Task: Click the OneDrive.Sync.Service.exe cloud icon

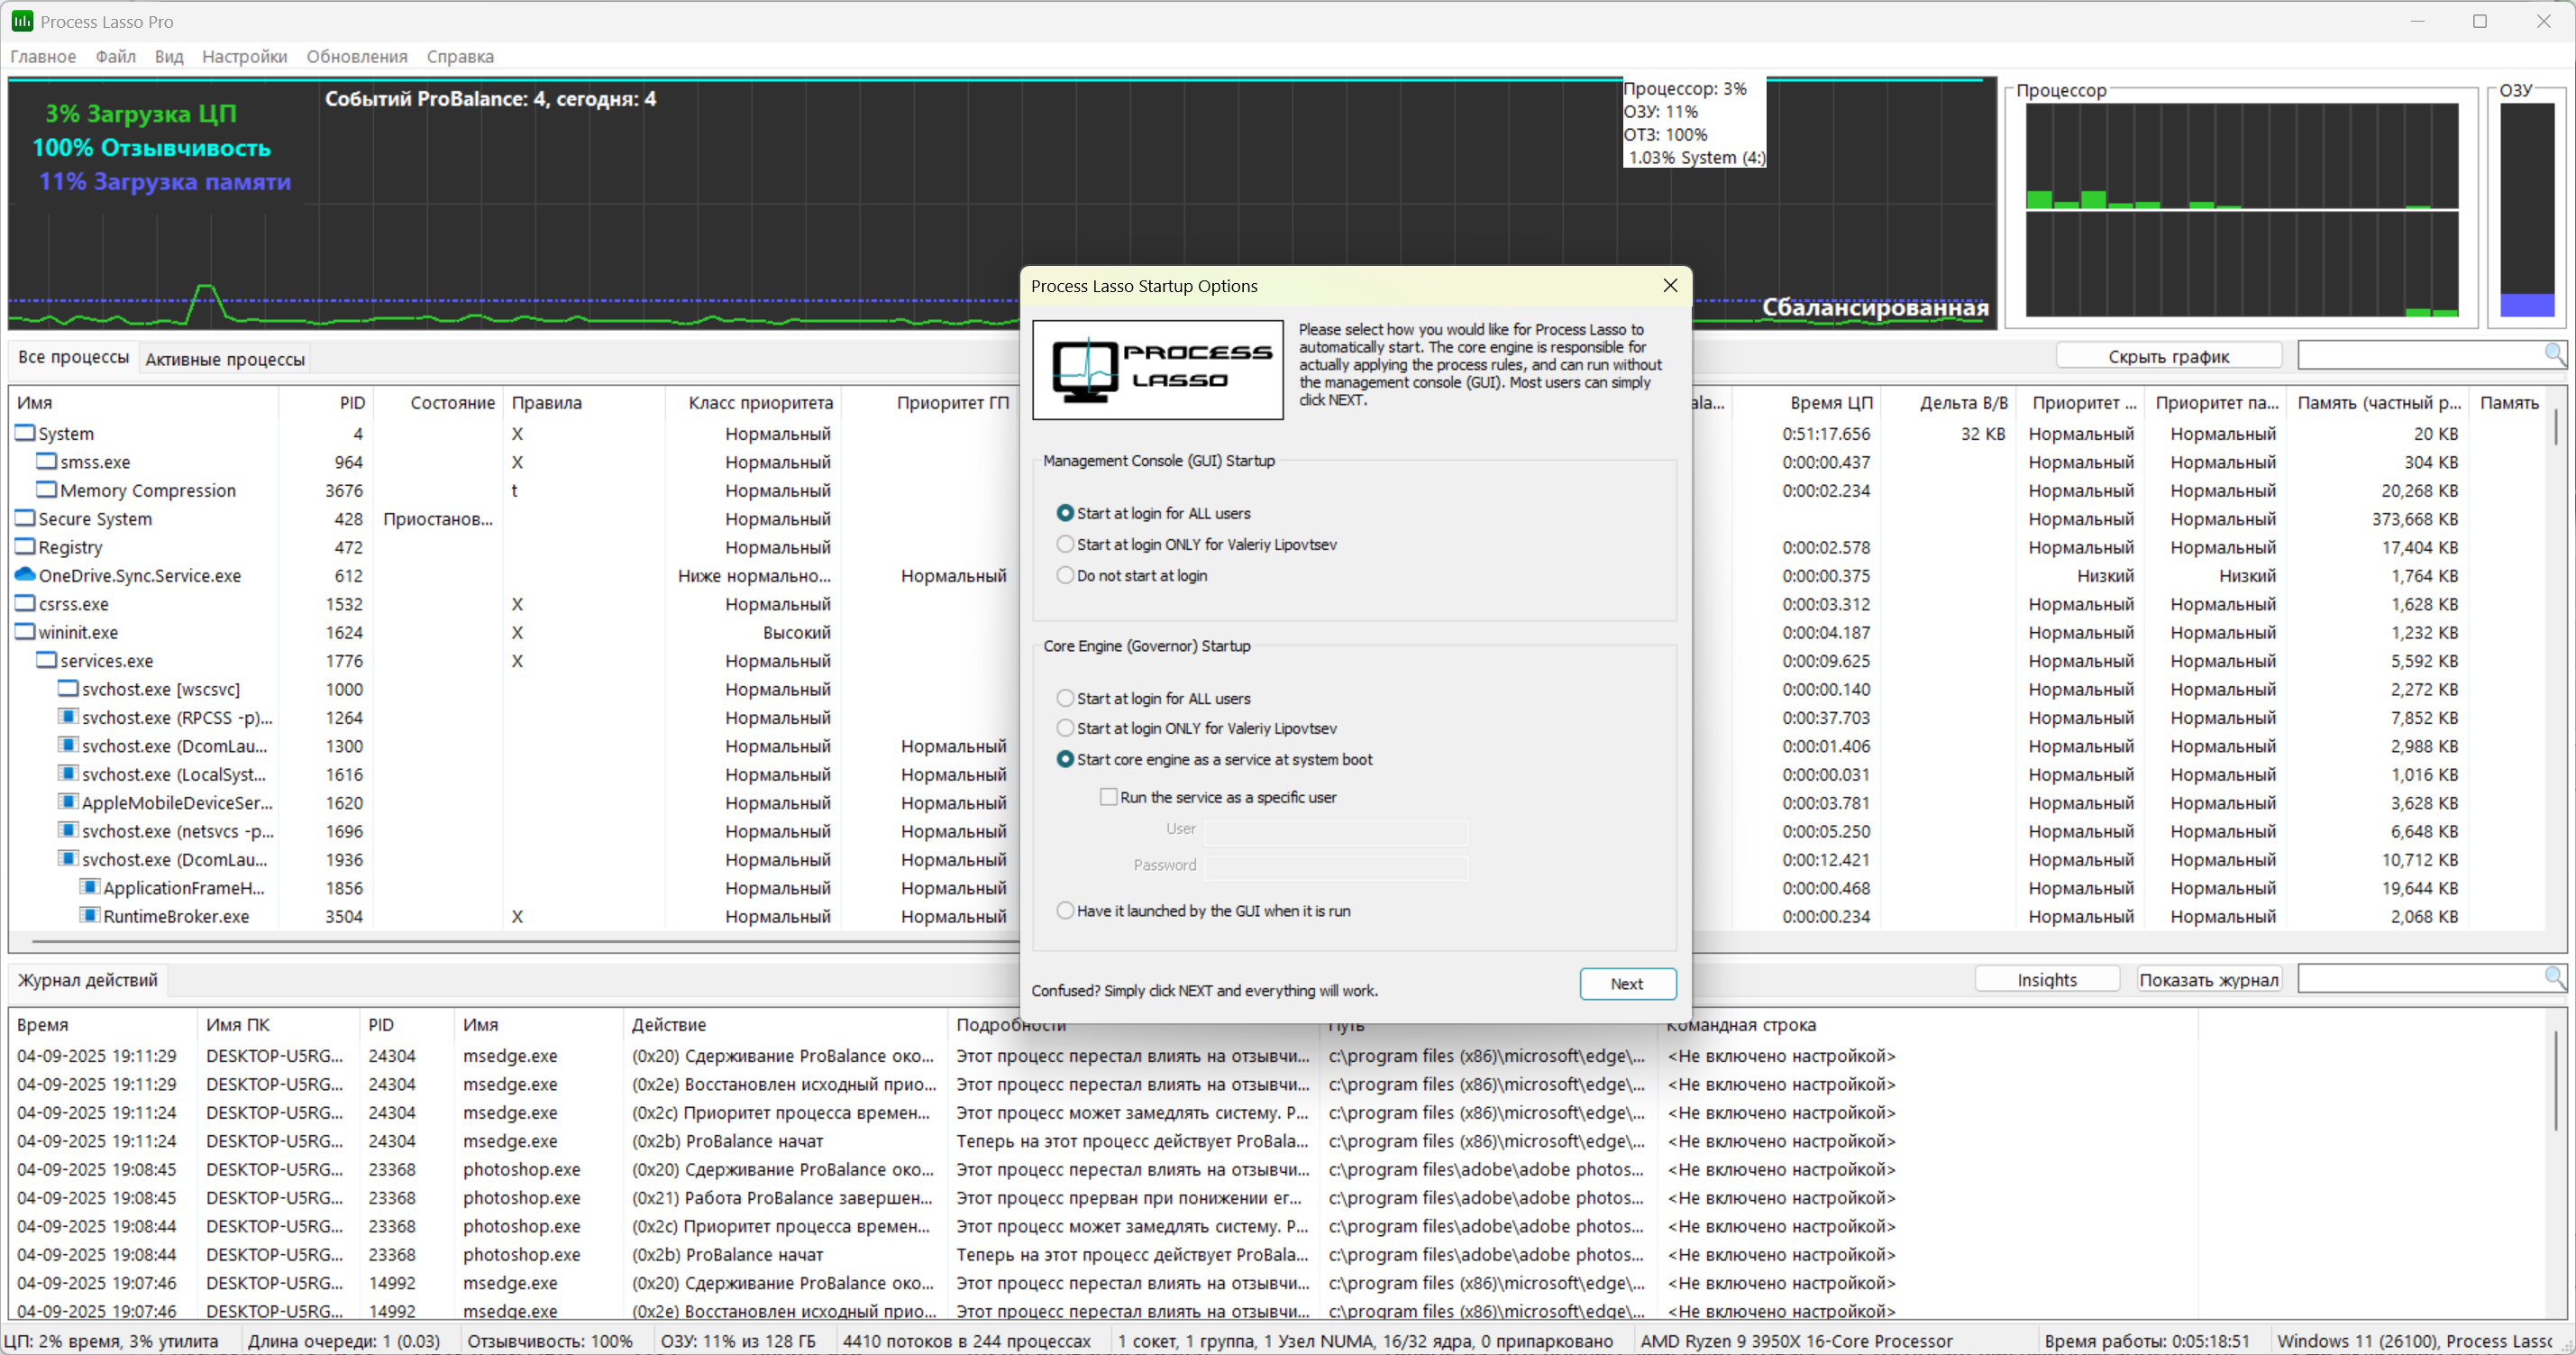Action: (25, 575)
